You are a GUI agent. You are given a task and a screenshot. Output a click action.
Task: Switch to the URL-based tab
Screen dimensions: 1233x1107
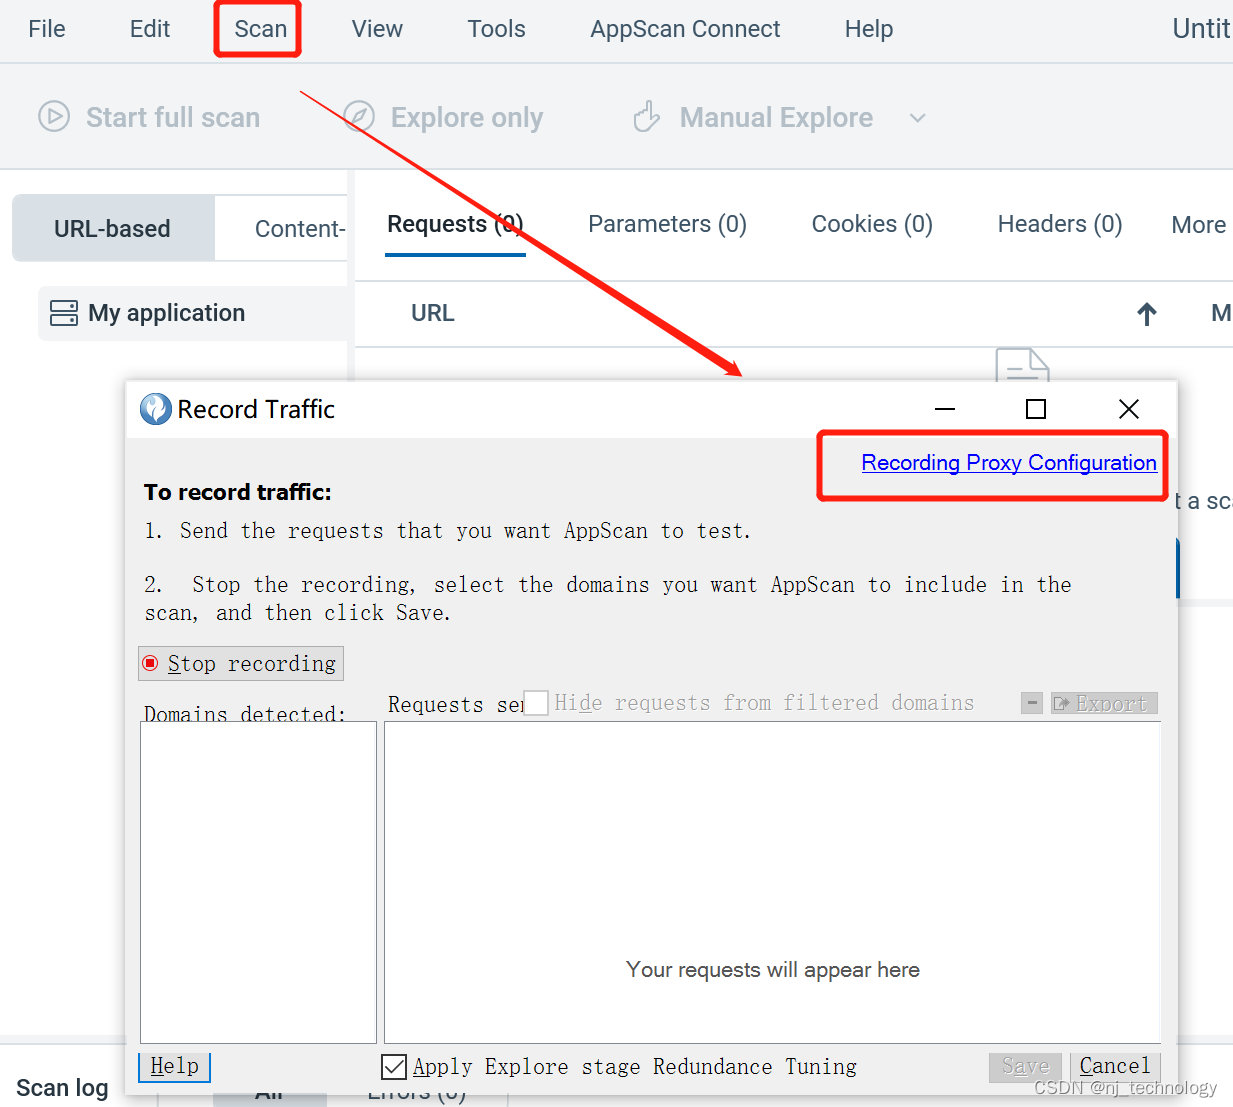click(x=113, y=228)
